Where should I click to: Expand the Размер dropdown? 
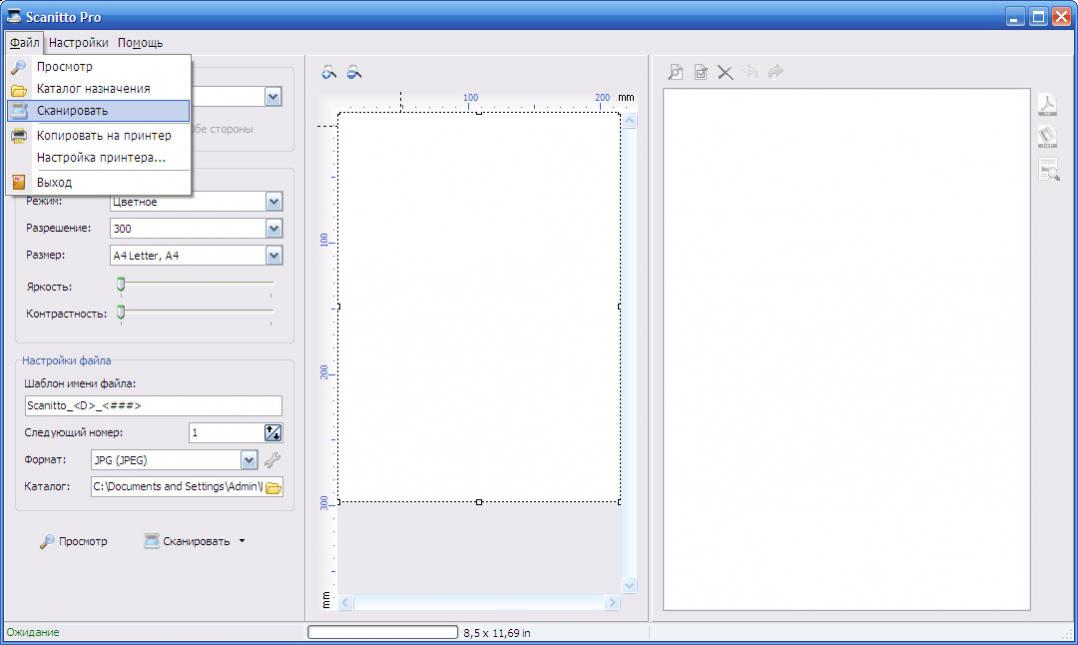[x=274, y=256]
